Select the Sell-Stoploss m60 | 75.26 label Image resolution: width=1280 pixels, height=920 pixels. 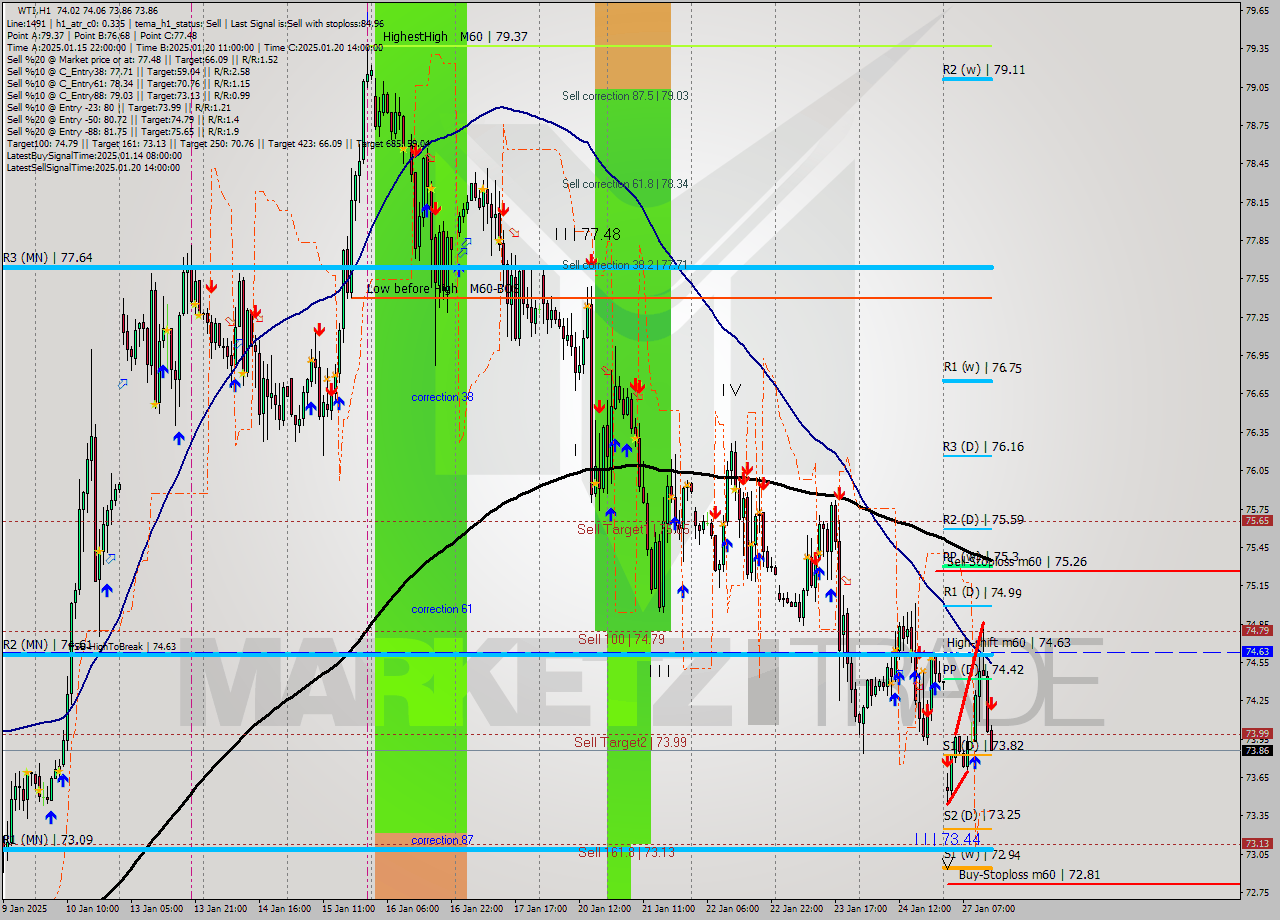tap(1016, 562)
